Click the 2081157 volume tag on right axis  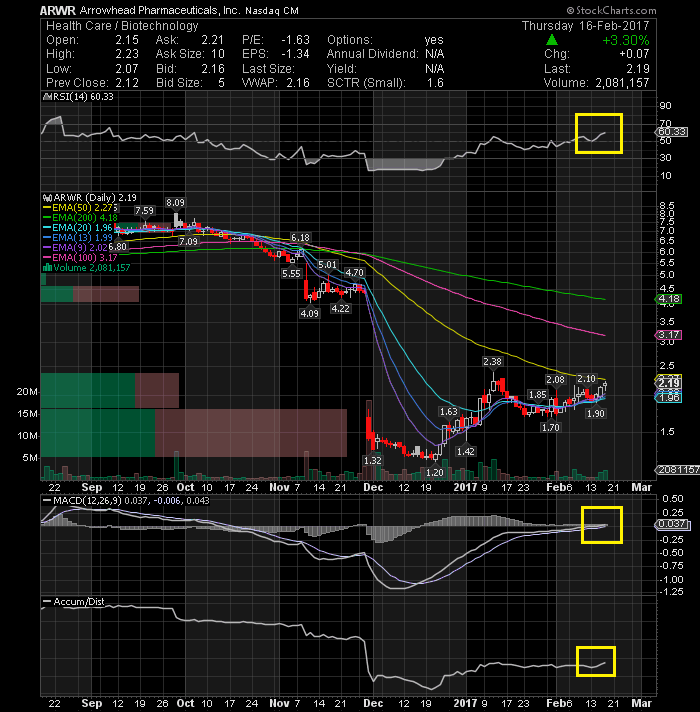677,470
